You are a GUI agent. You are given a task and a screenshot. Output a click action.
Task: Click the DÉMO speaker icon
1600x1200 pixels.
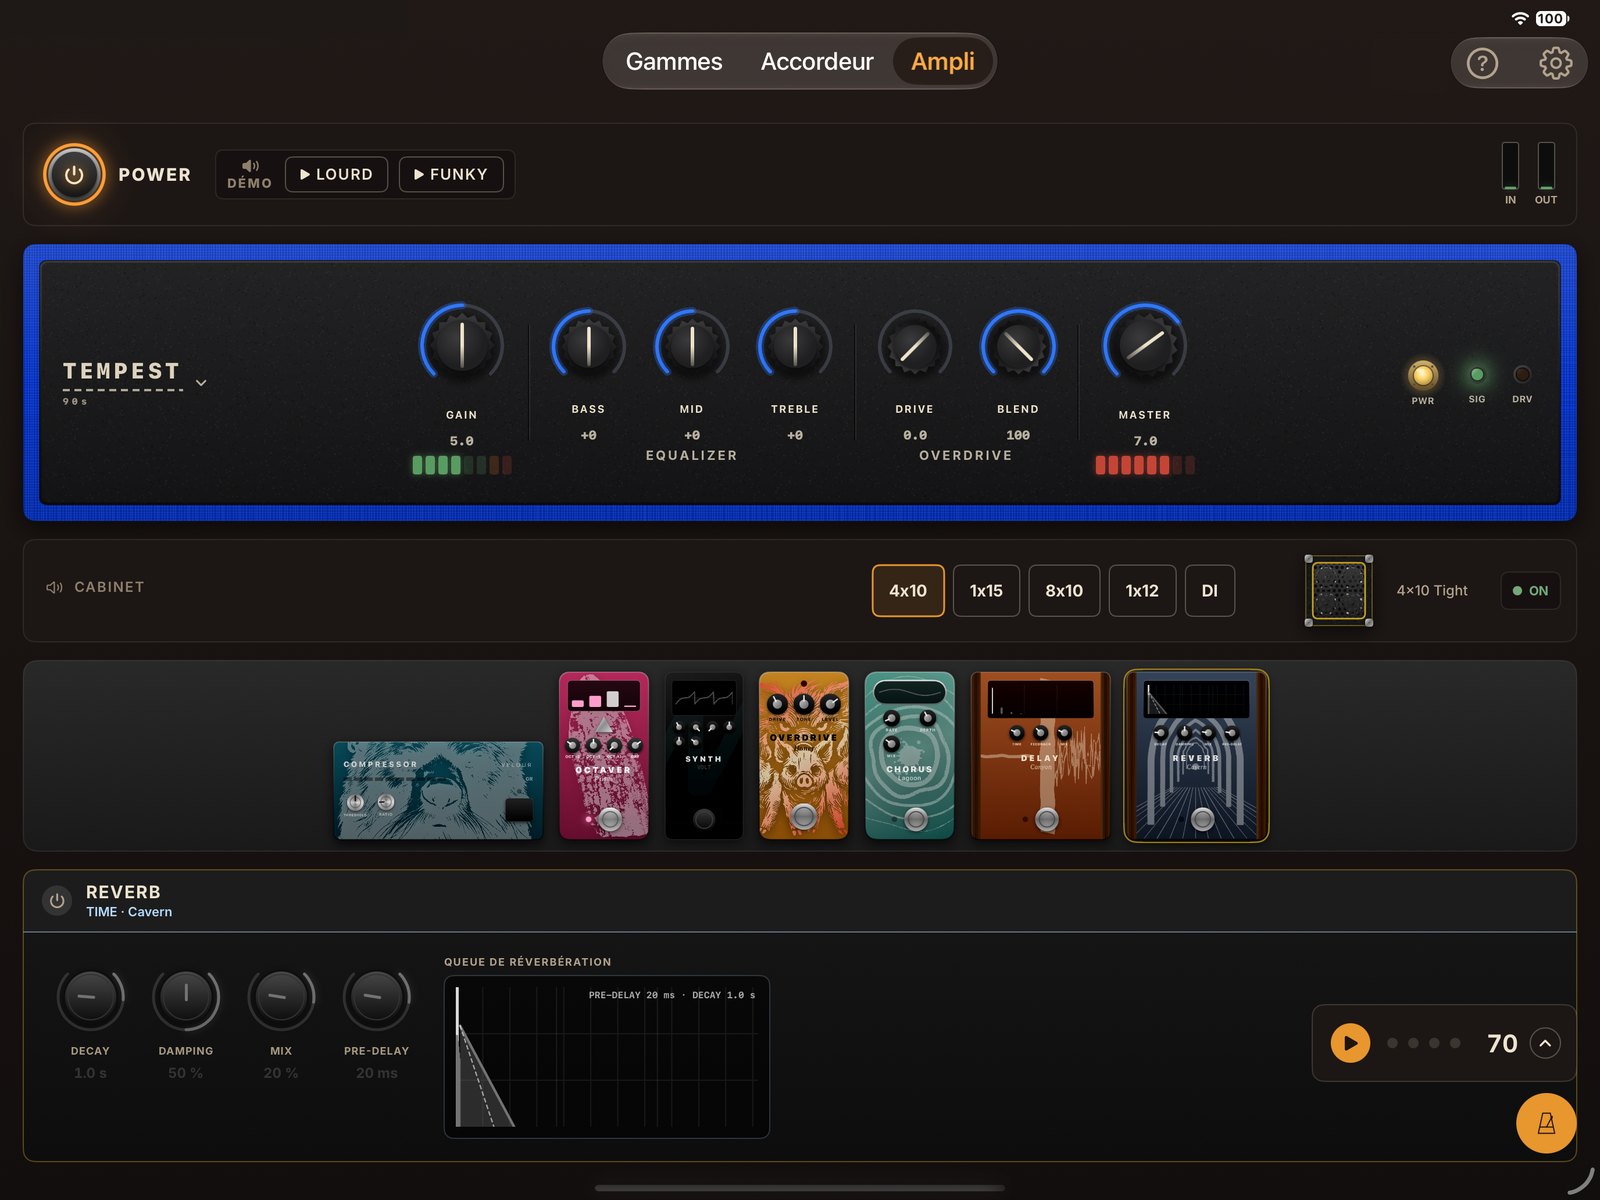250,165
